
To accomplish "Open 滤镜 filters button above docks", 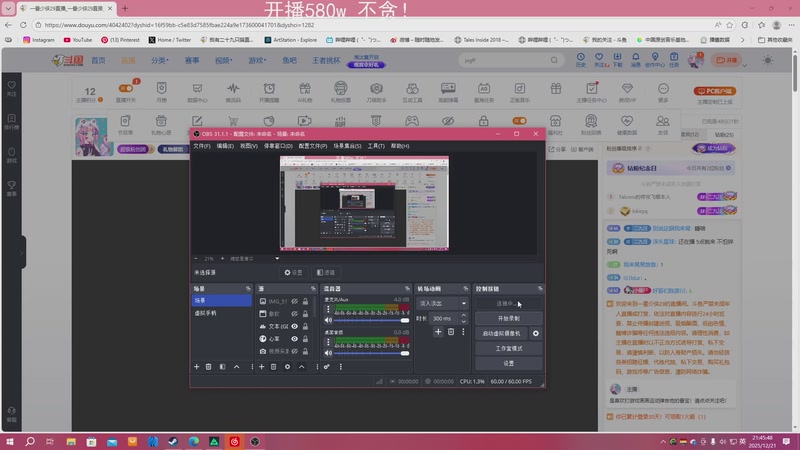I will tap(326, 272).
